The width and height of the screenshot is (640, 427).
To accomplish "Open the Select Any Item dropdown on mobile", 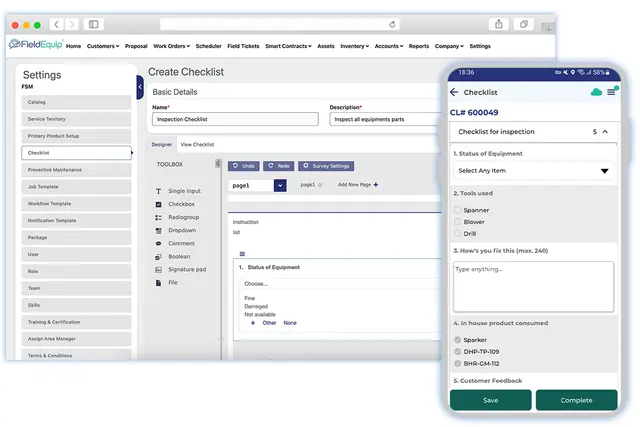I will [x=533, y=171].
